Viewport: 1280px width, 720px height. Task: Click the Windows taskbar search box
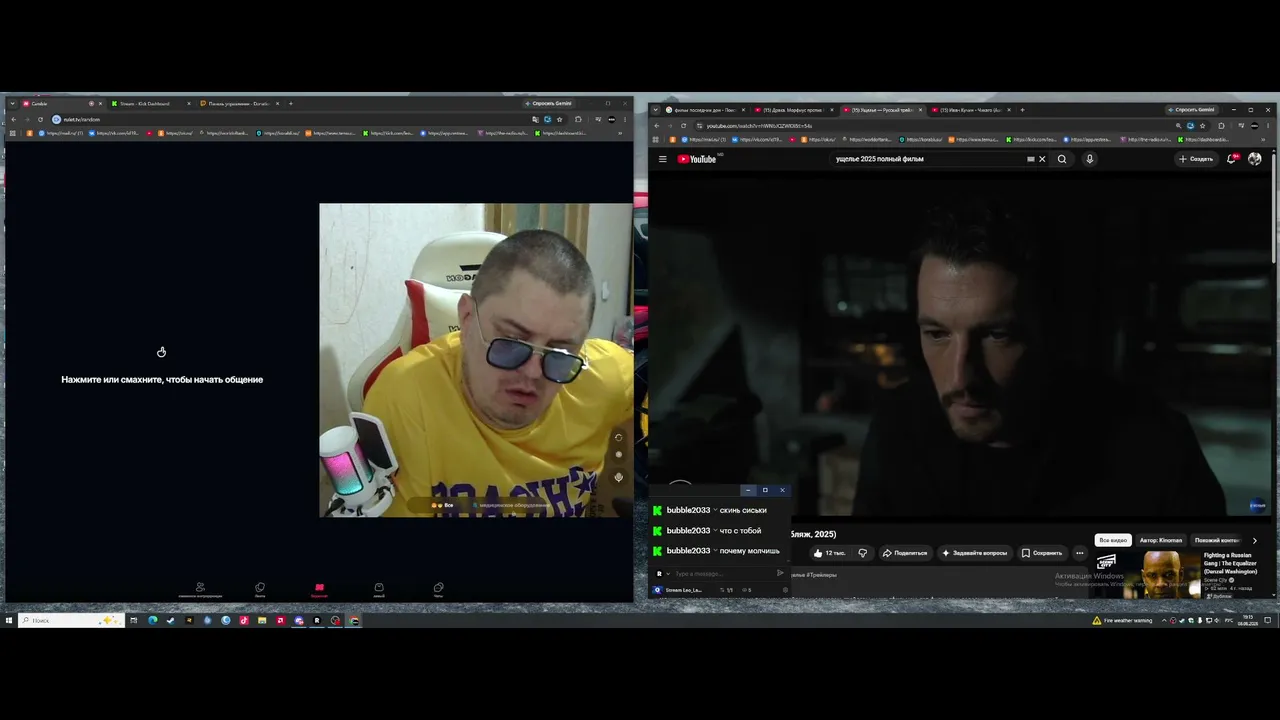coord(72,620)
